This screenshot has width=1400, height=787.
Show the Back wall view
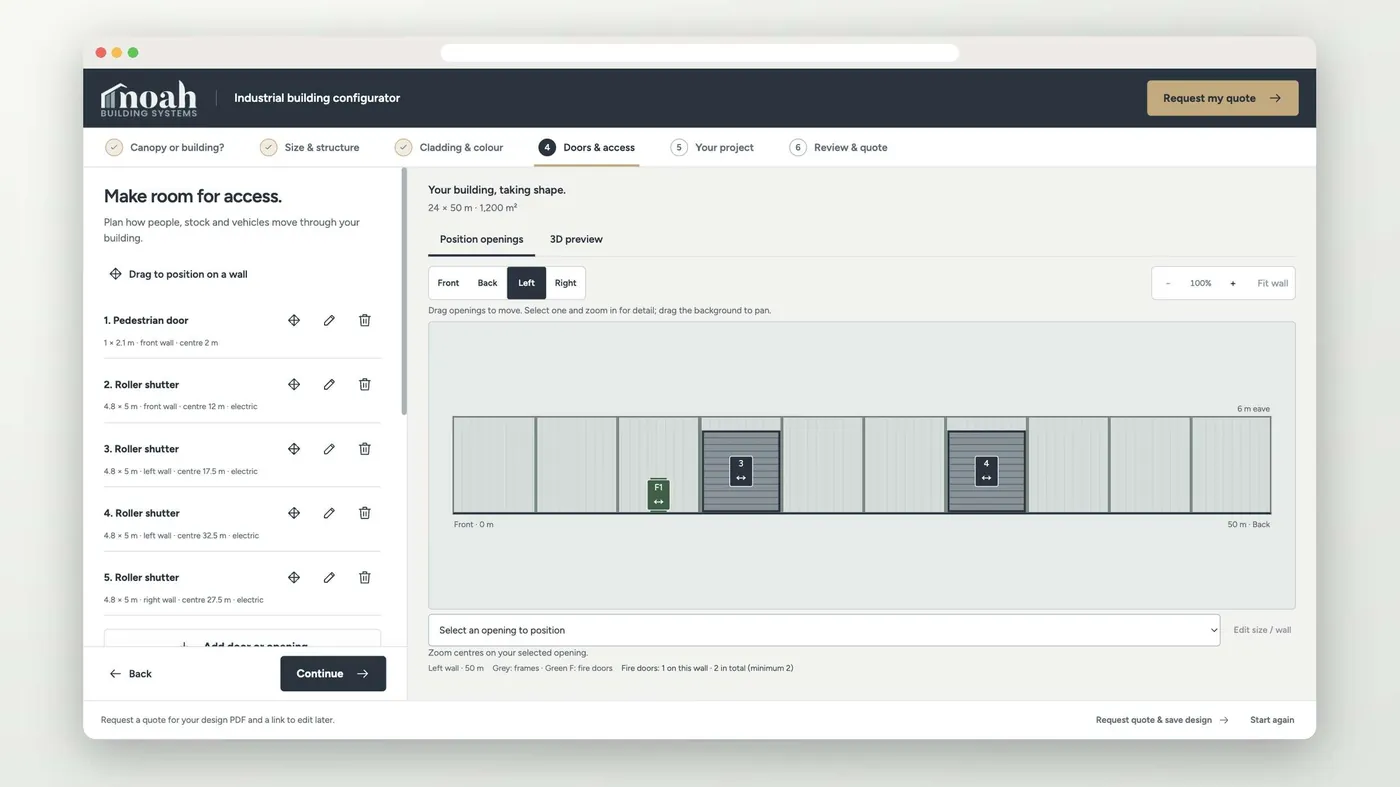pos(487,283)
